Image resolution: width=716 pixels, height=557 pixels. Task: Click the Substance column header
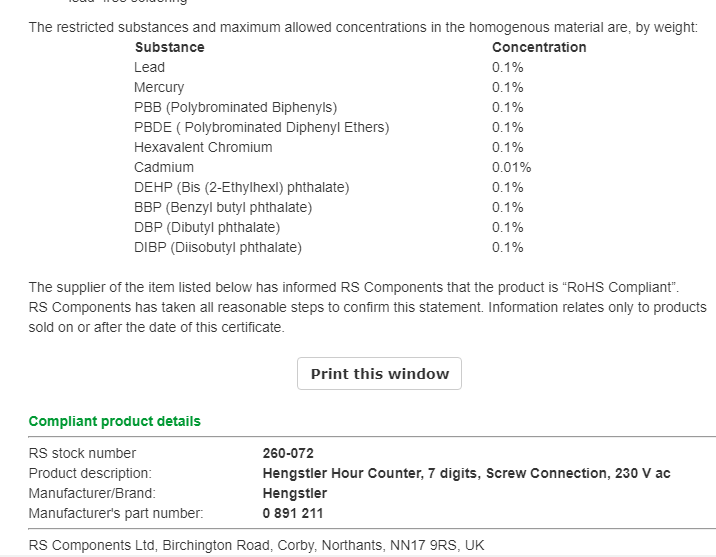(169, 47)
